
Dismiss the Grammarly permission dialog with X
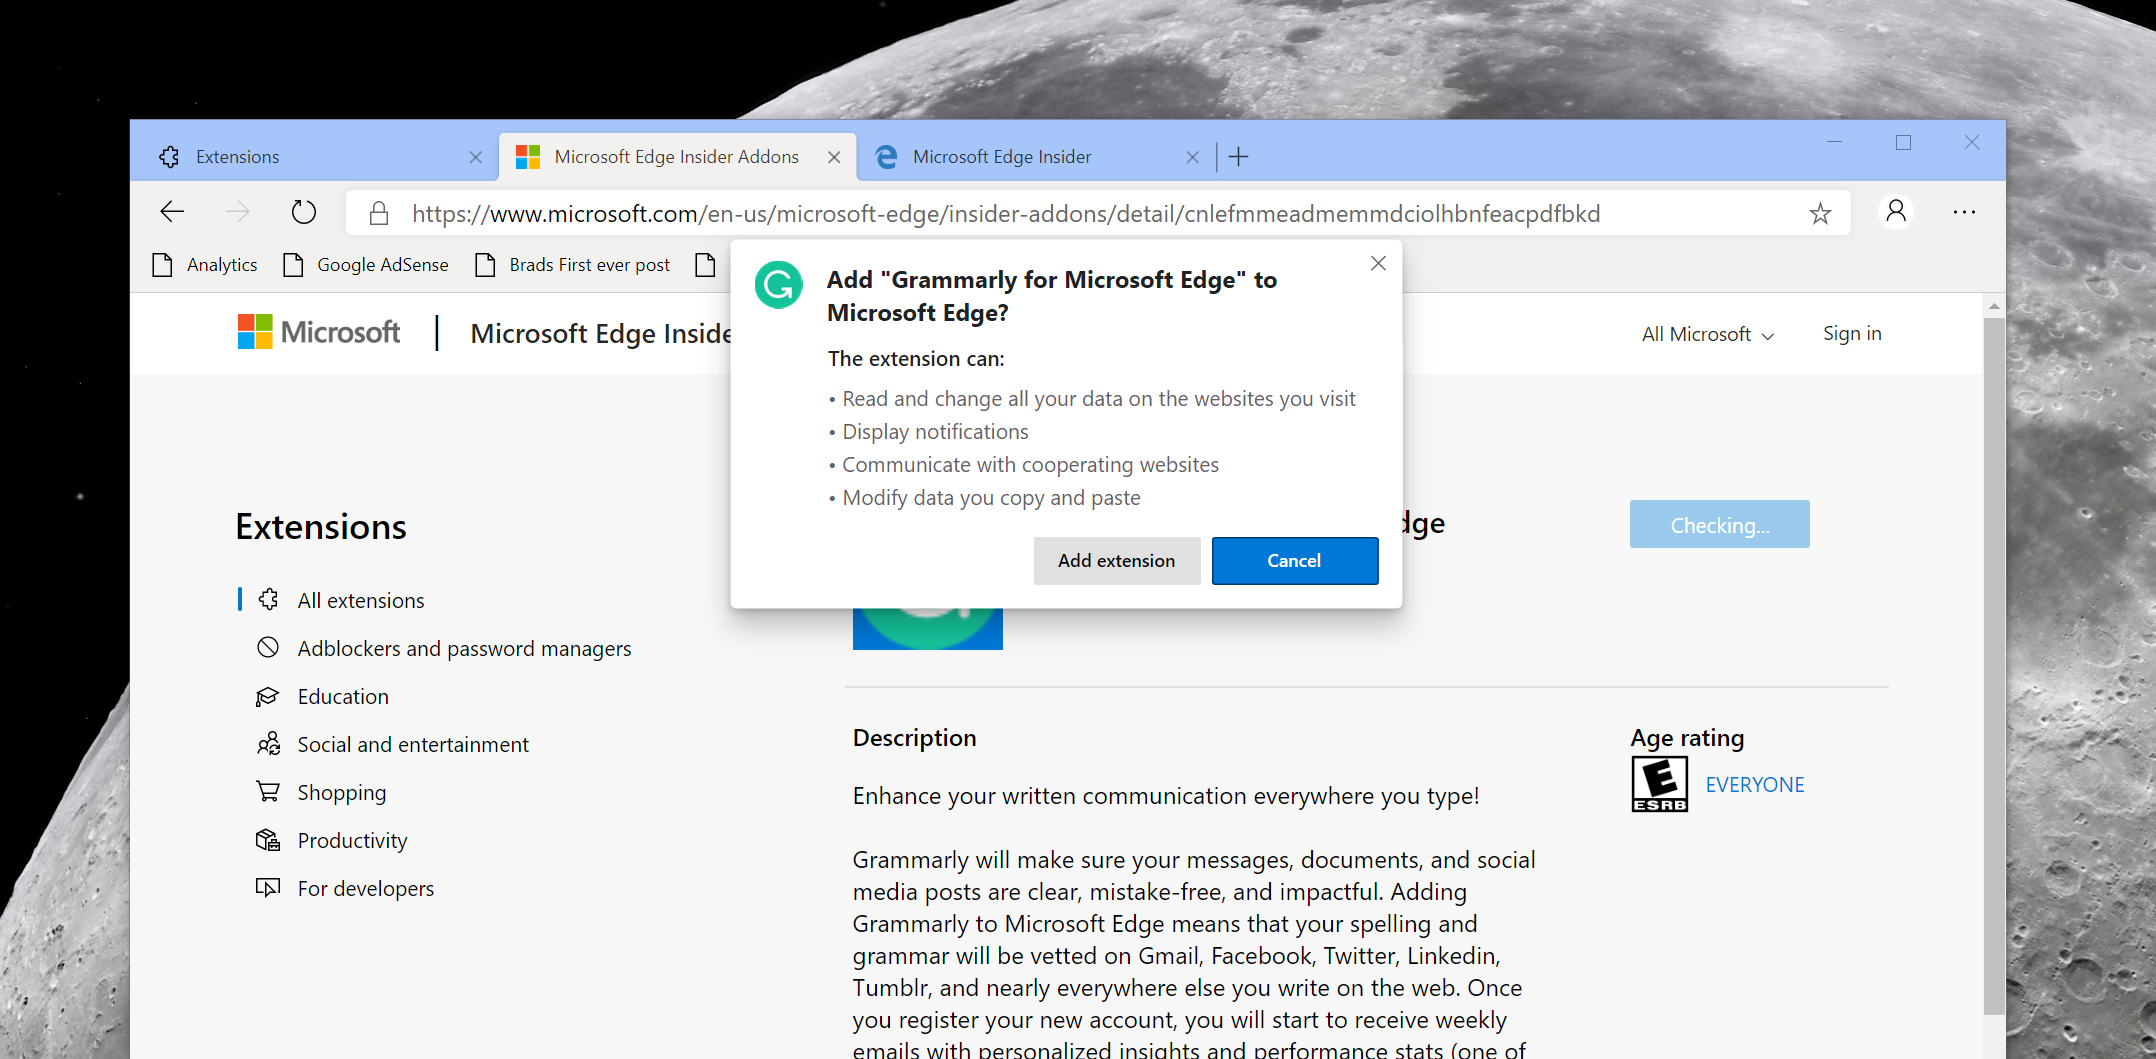[1378, 263]
